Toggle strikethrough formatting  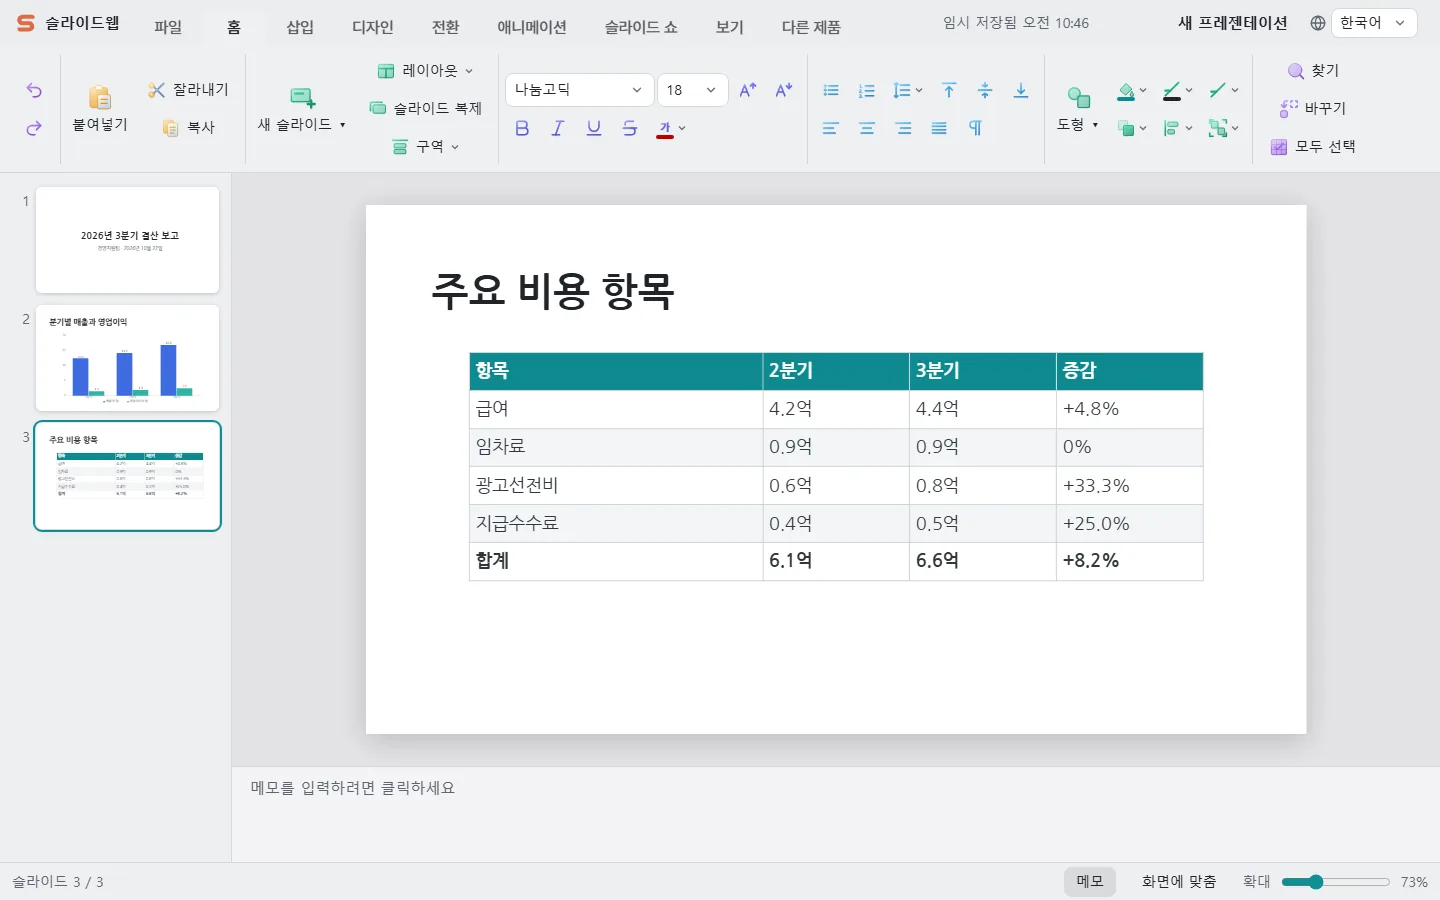[x=630, y=128]
